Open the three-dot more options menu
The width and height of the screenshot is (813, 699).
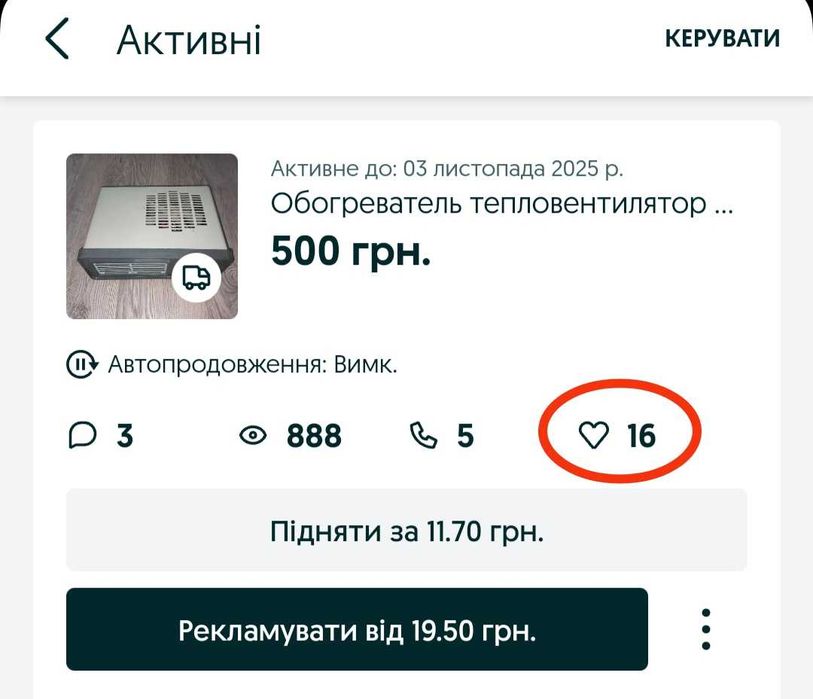coord(706,629)
